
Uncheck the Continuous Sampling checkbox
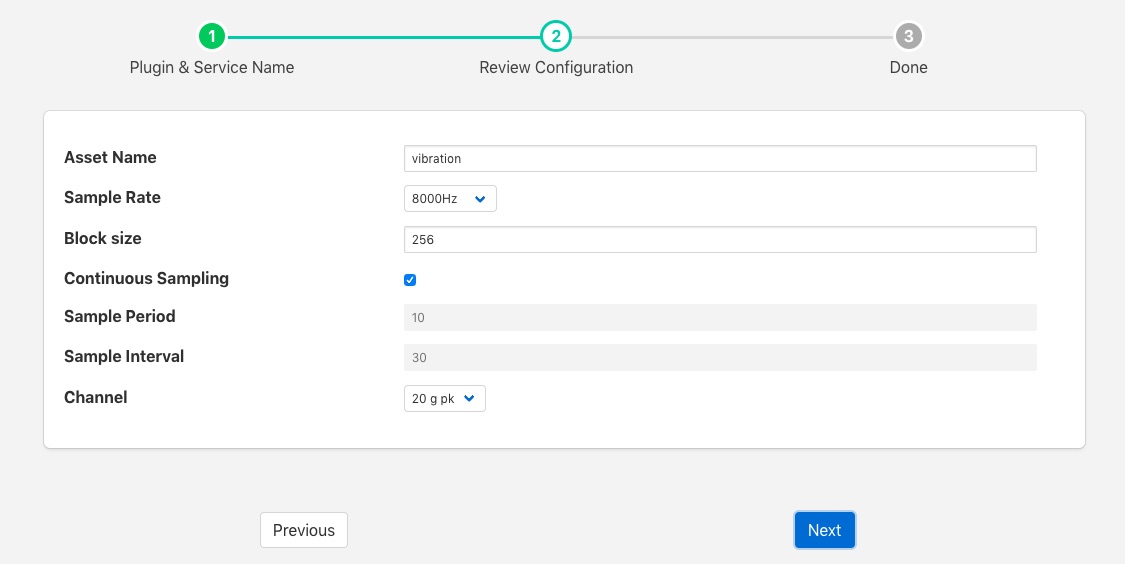[x=410, y=280]
